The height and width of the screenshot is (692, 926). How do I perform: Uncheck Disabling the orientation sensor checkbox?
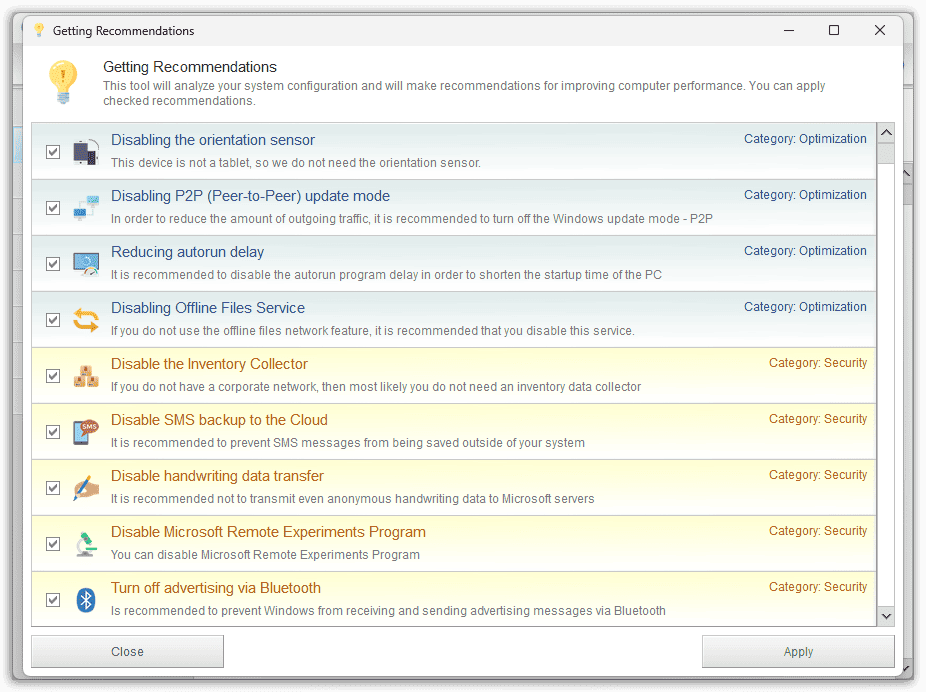pyautogui.click(x=53, y=152)
